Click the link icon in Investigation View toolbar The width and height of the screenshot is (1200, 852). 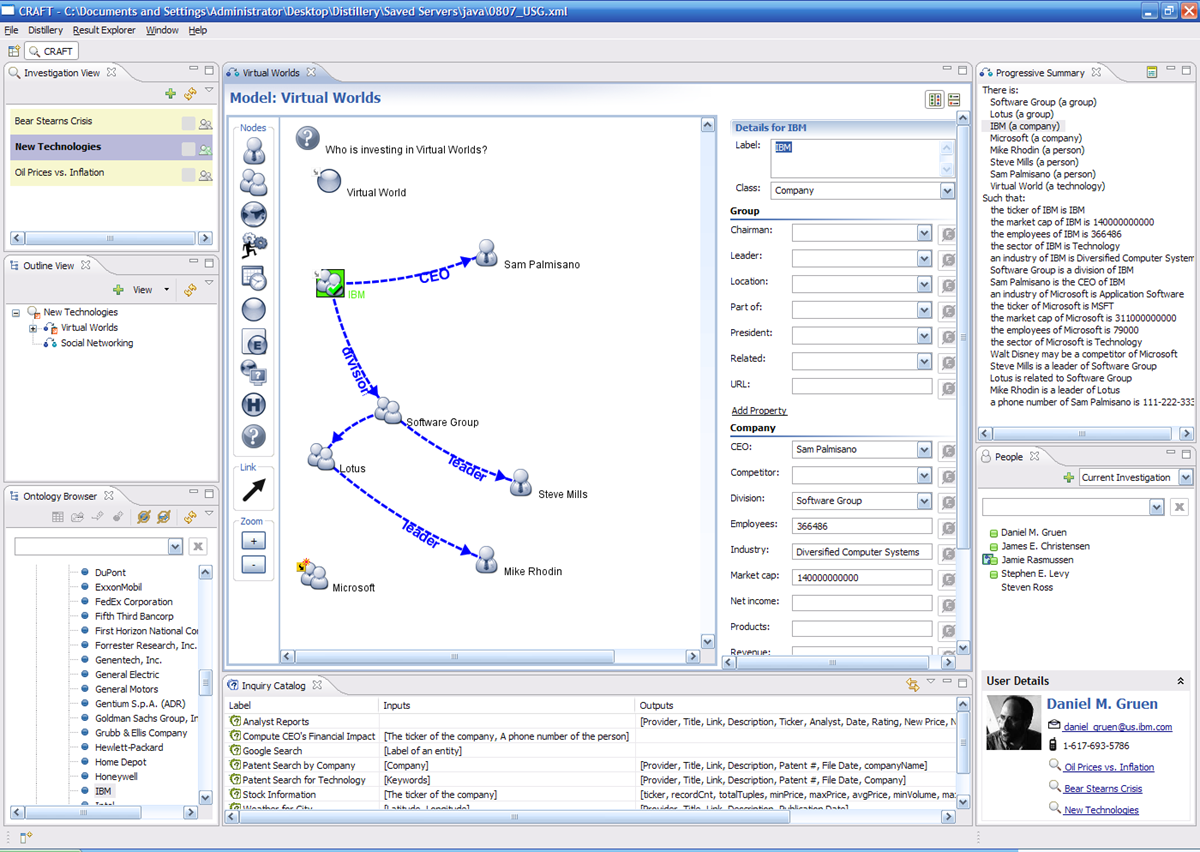[190, 93]
